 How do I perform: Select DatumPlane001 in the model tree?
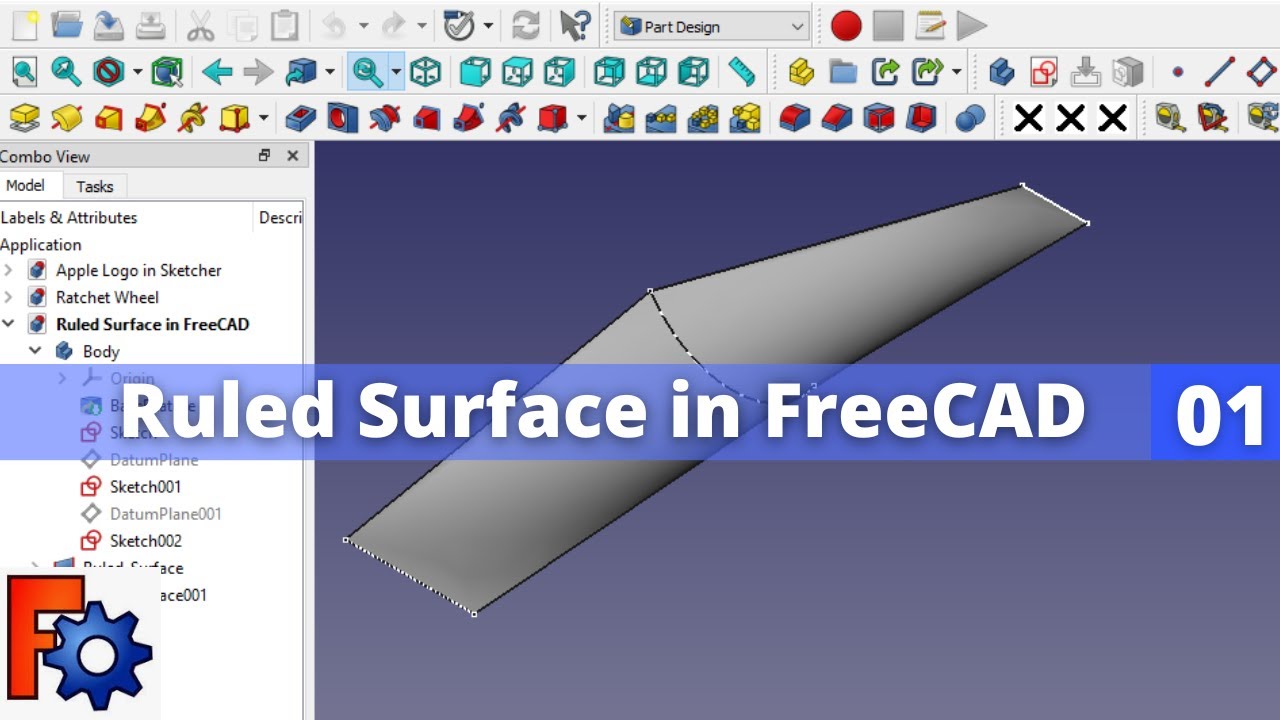(166, 514)
